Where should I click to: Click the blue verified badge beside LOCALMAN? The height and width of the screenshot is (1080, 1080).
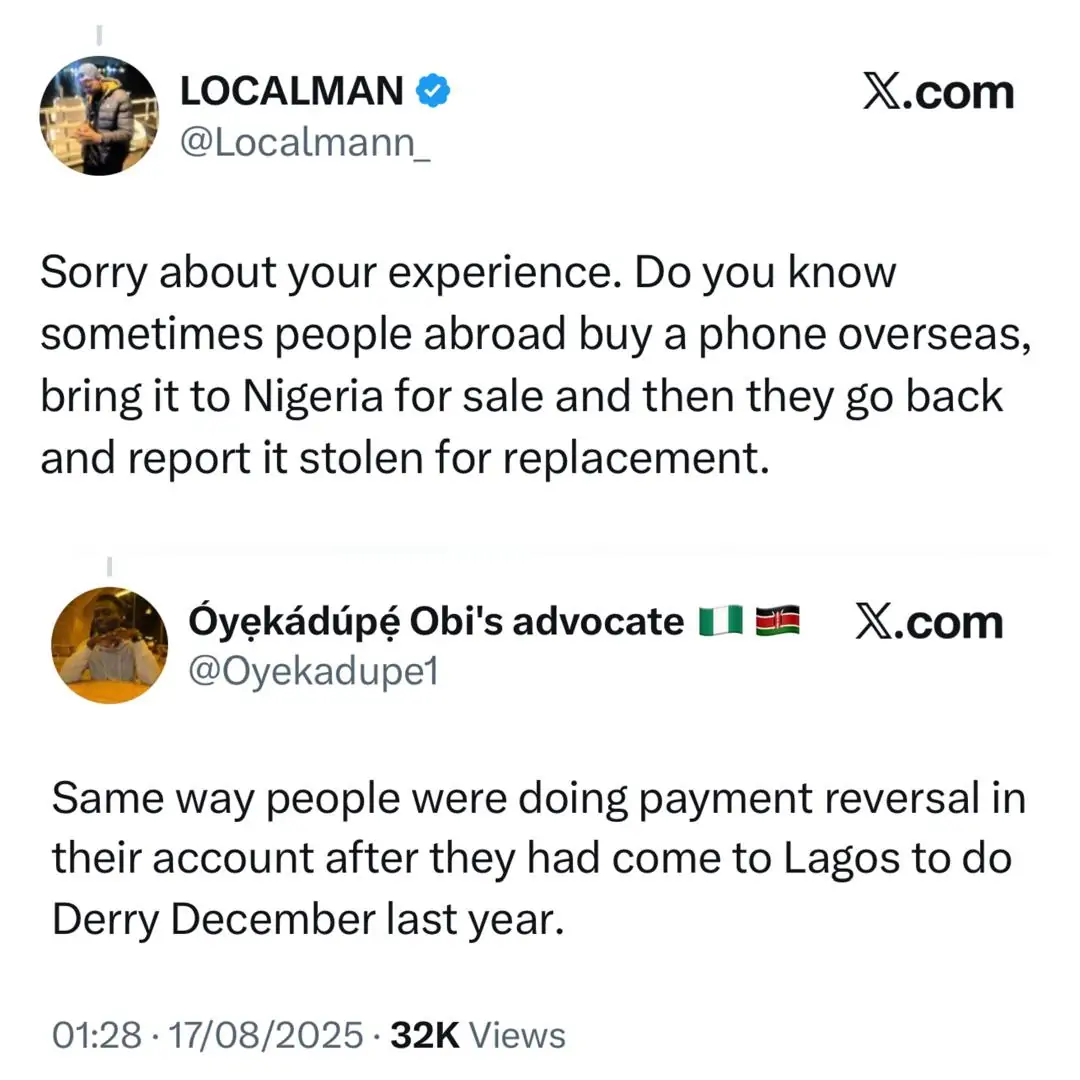(x=432, y=92)
